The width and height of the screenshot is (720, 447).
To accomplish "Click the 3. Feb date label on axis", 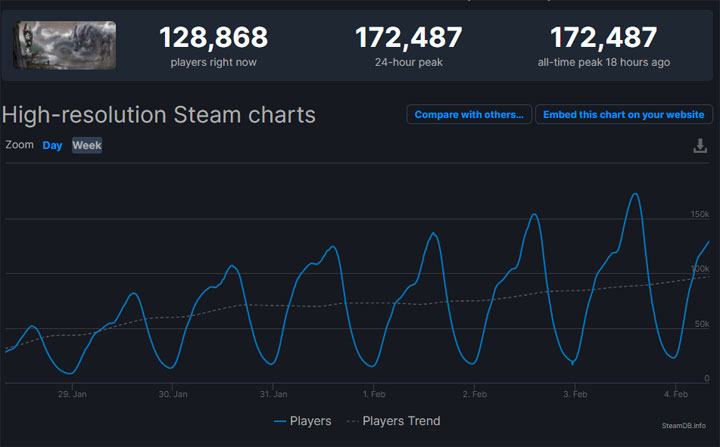I will [575, 394].
